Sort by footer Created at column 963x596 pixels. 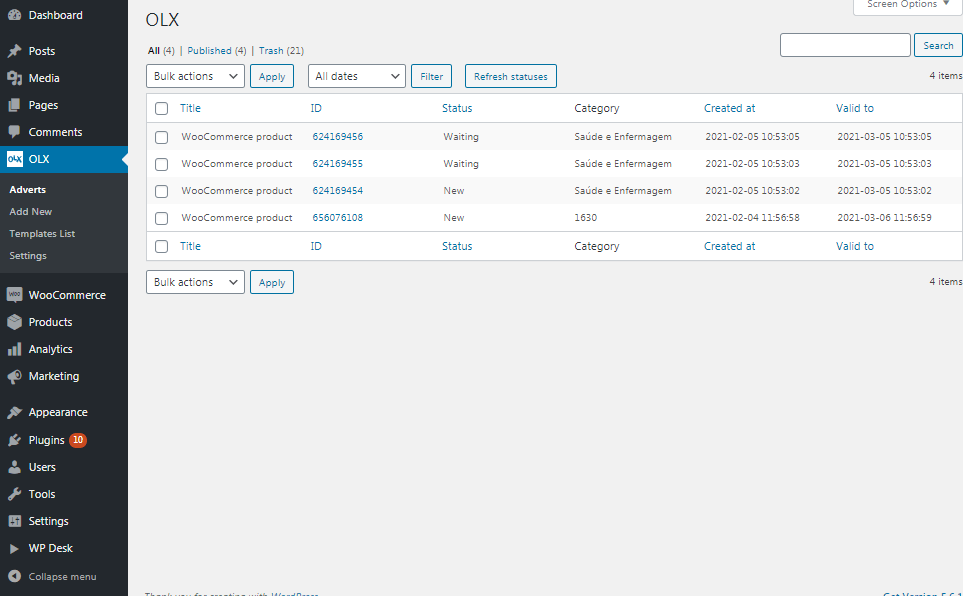tap(730, 246)
